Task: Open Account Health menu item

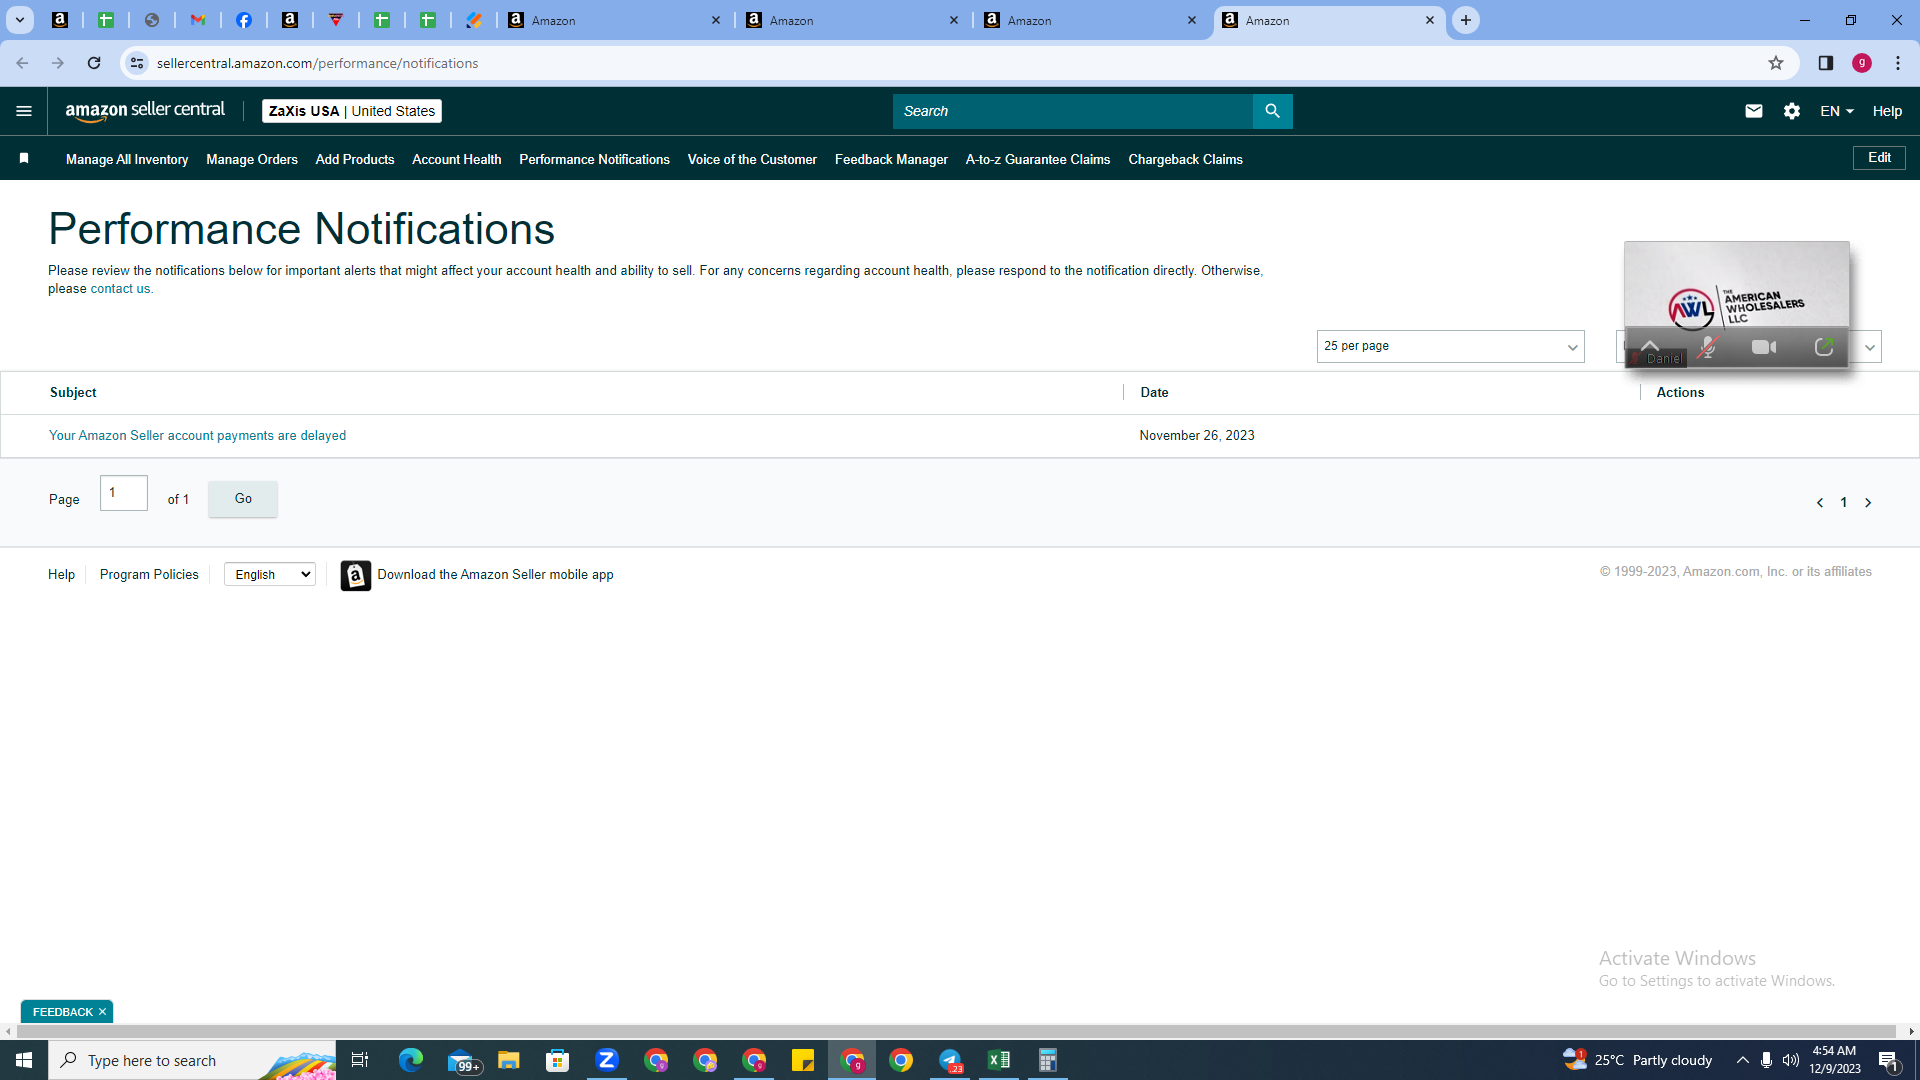Action: [x=457, y=159]
